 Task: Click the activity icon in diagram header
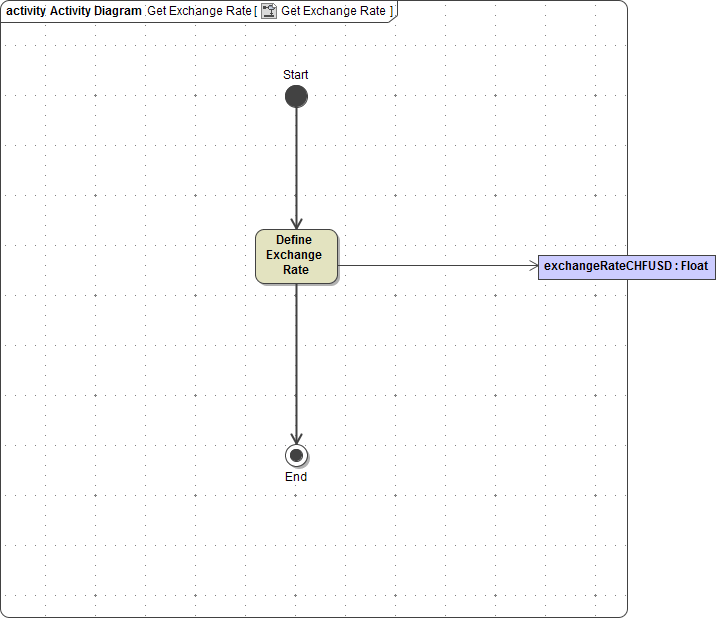269,10
